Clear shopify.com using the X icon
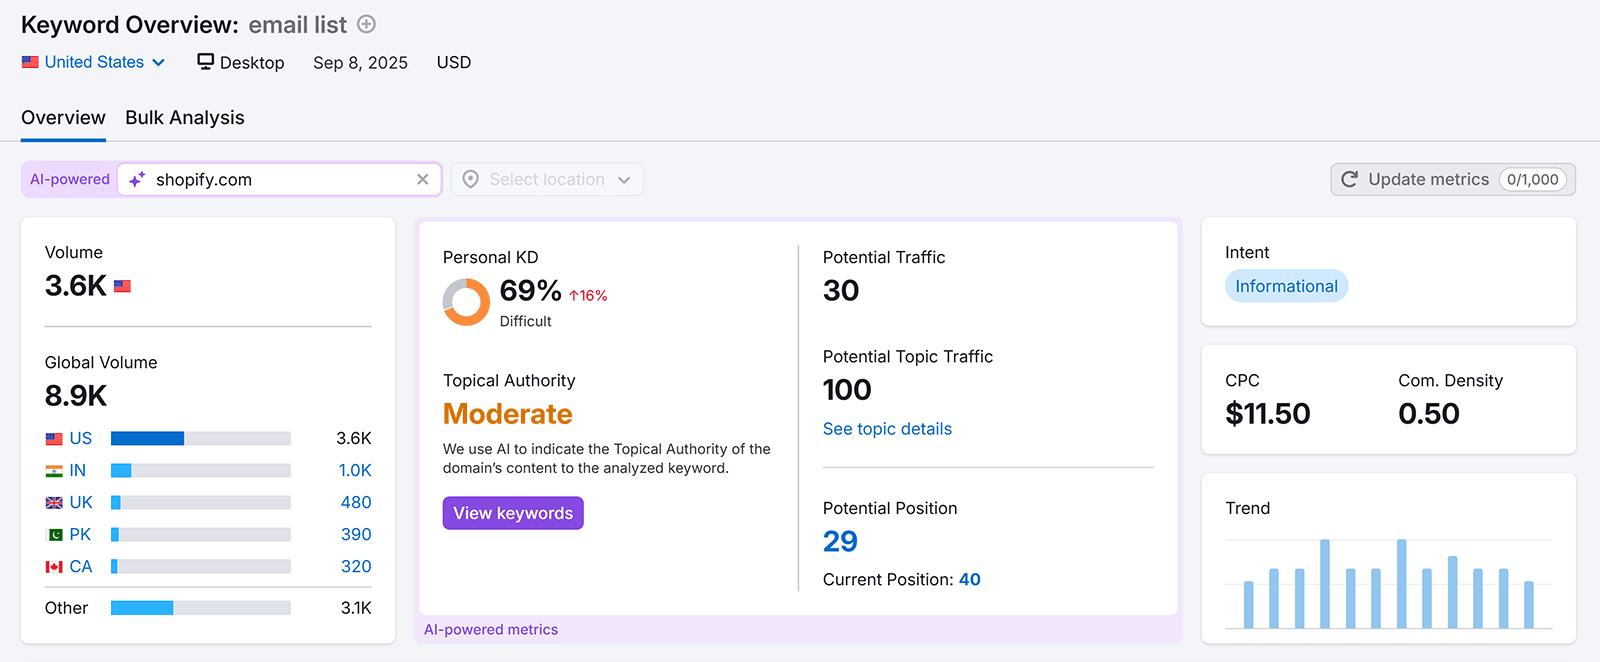The width and height of the screenshot is (1600, 662). [422, 179]
